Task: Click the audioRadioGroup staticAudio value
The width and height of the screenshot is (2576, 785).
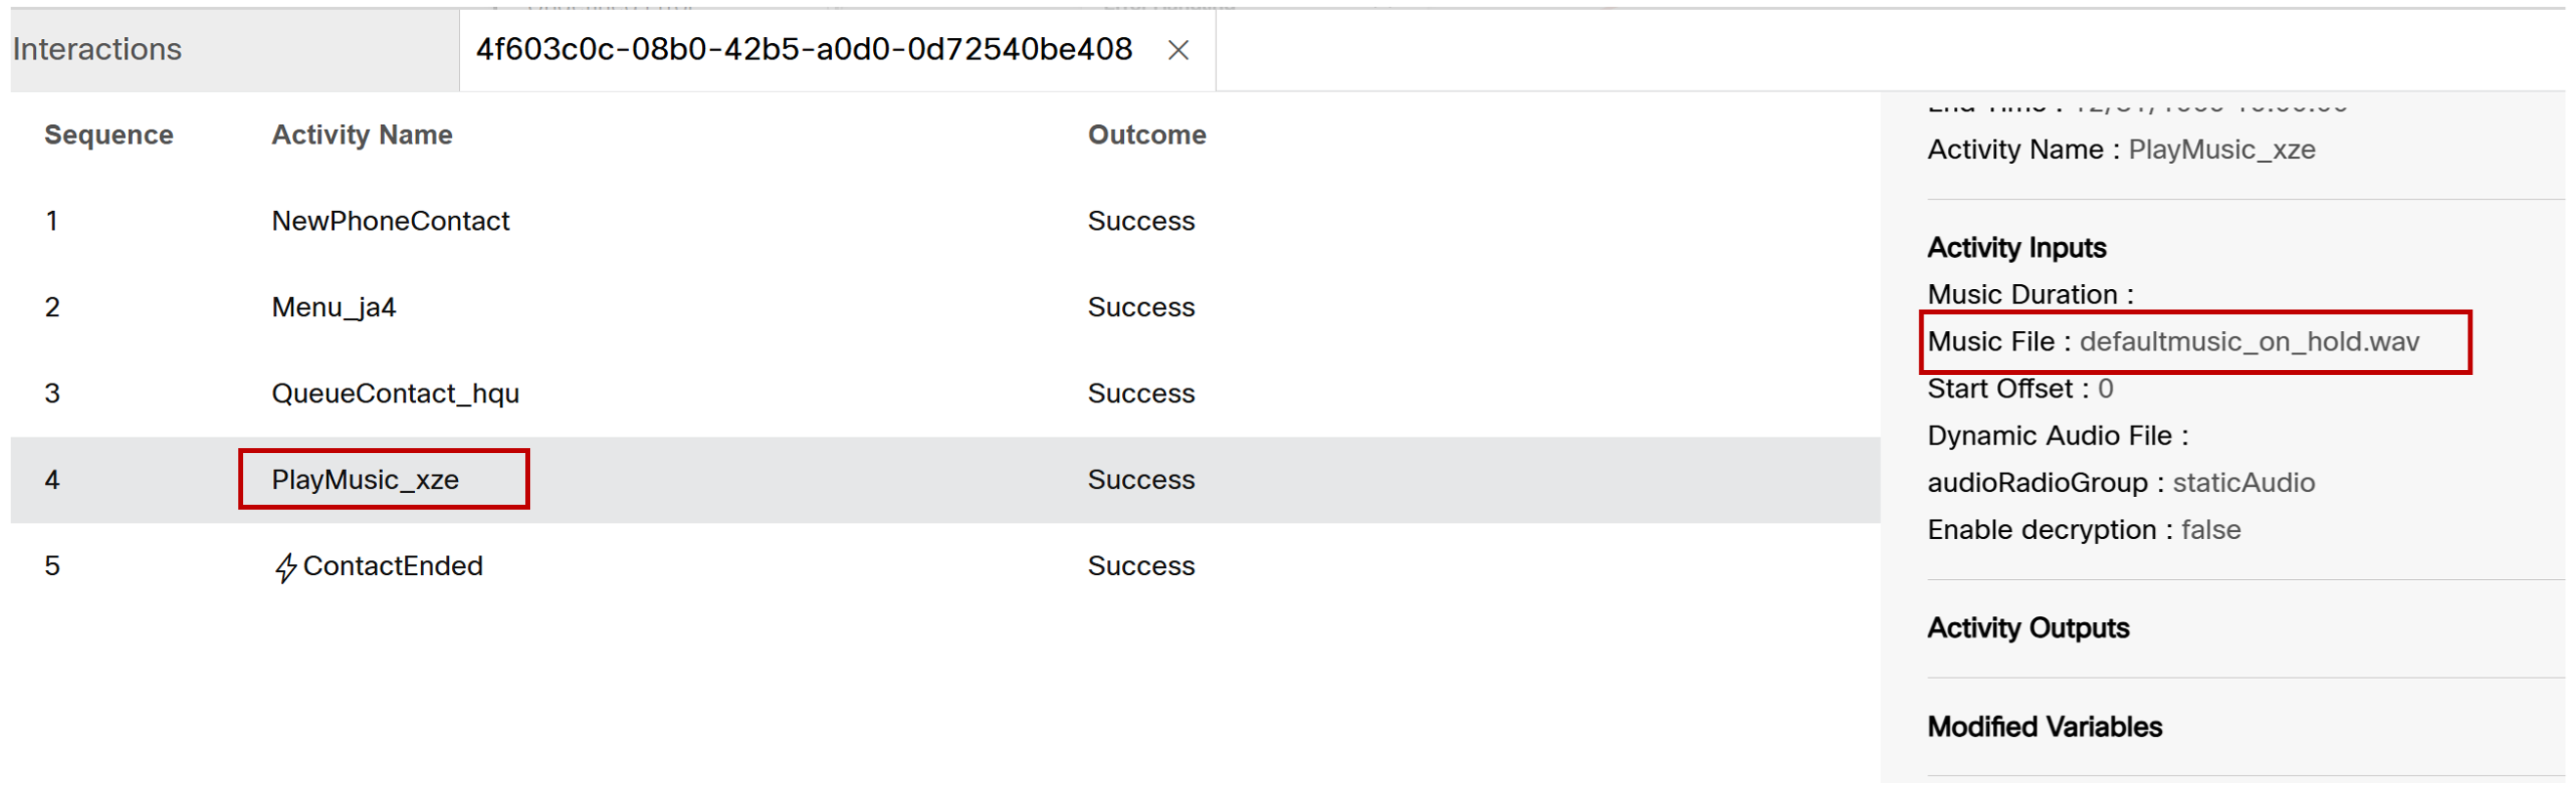Action: click(x=2243, y=483)
